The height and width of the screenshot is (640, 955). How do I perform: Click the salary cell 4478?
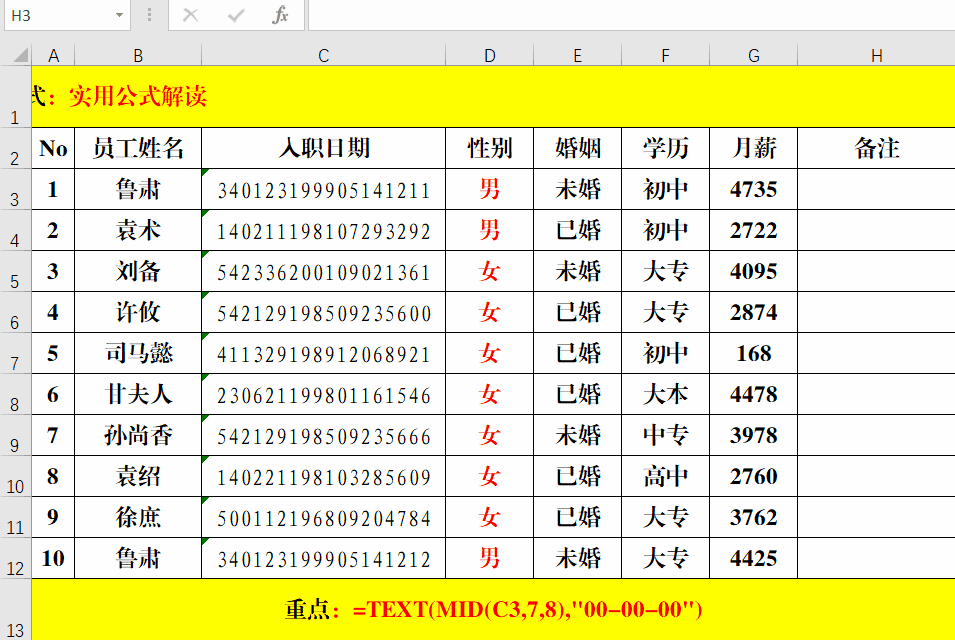[753, 394]
